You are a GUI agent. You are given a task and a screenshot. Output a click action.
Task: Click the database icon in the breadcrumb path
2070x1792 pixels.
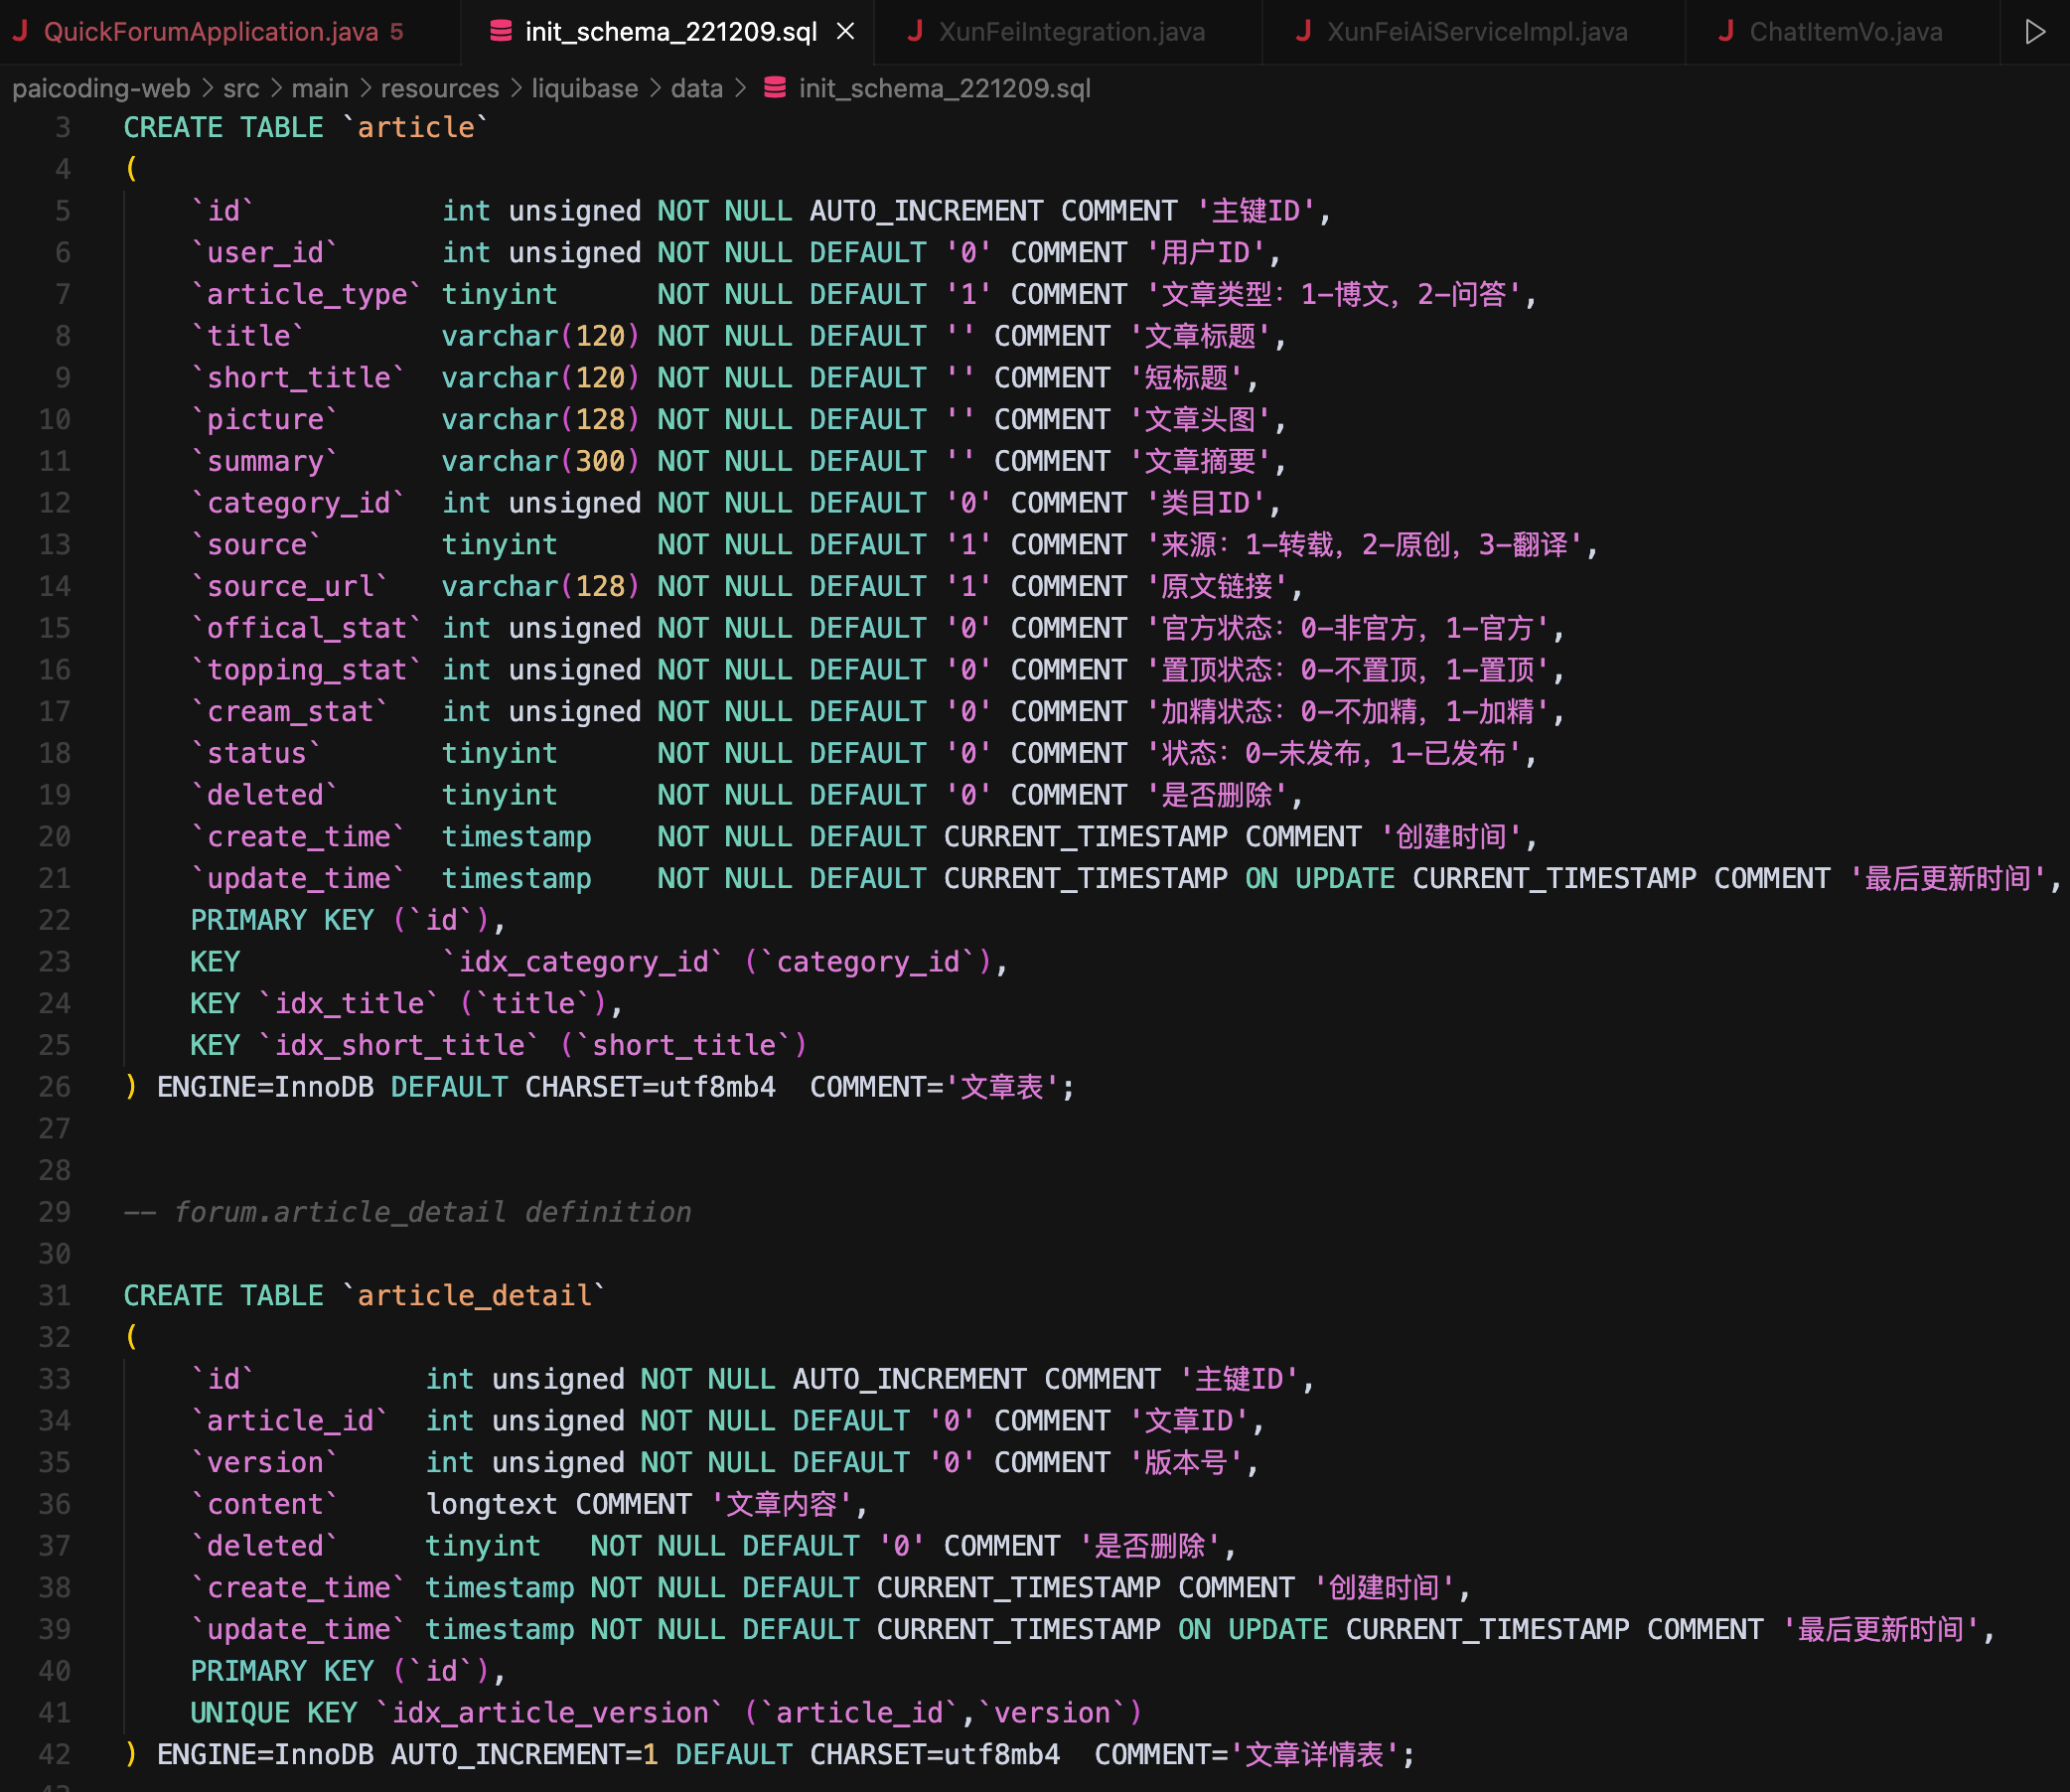pos(774,88)
